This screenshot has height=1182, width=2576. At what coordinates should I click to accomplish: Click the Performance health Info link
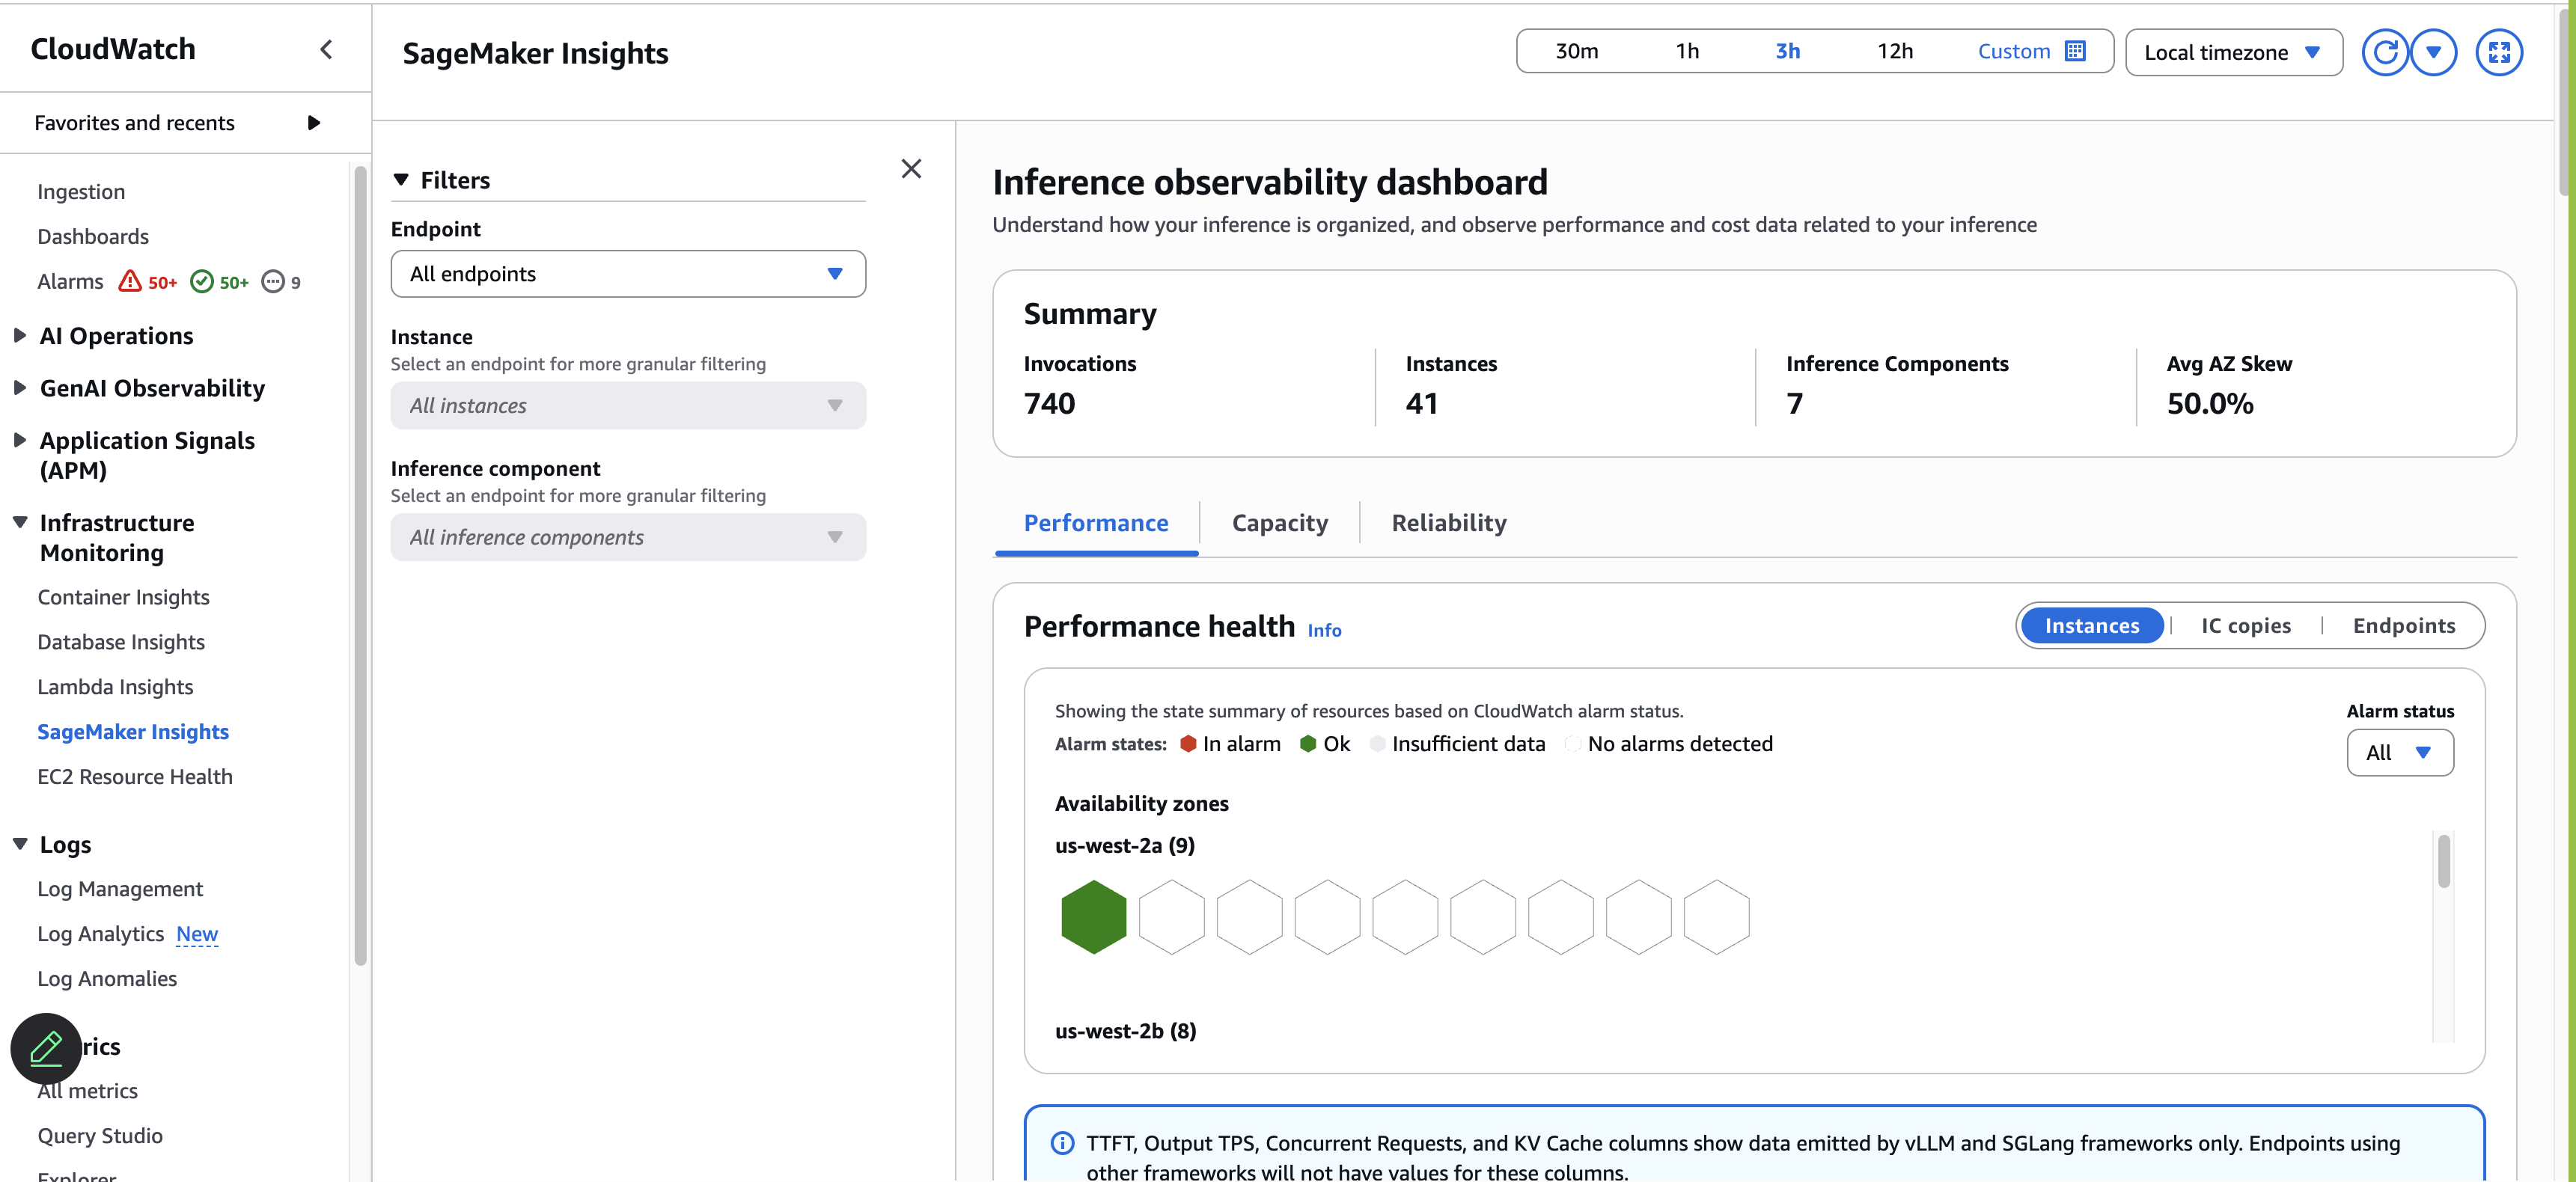pyautogui.click(x=1324, y=630)
